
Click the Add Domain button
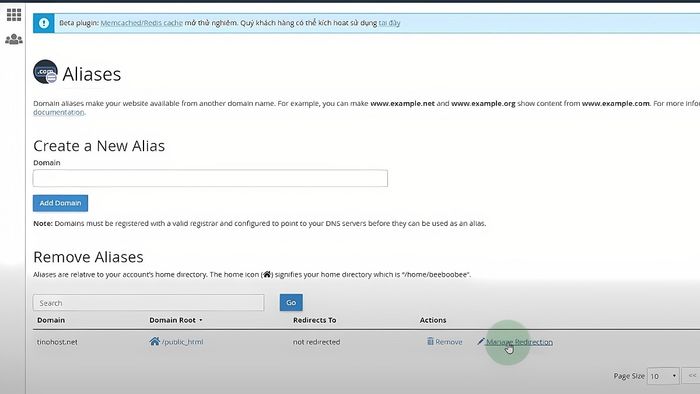60,203
